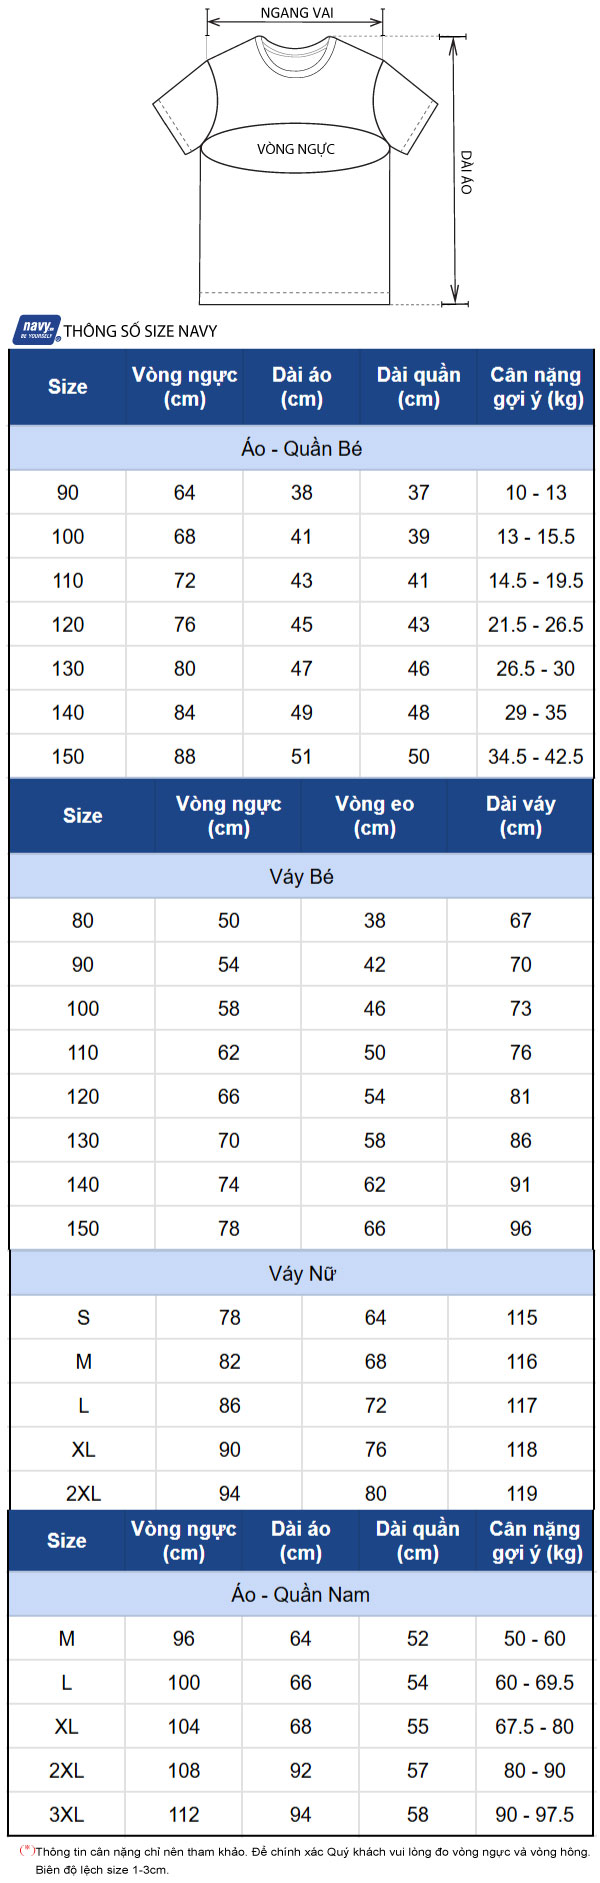Click the 13 - 15.5 weight cell
The height and width of the screenshot is (1883, 600).
coord(536,537)
